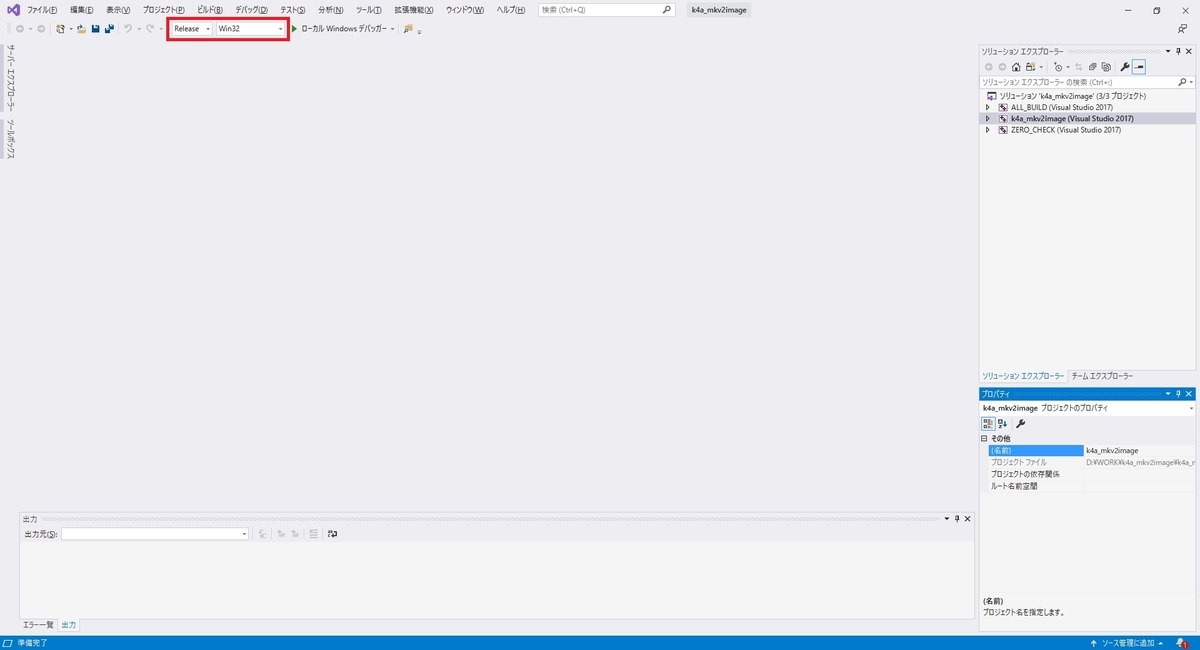Open the ビルド(B) menu
This screenshot has height=650, width=1200.
pyautogui.click(x=210, y=10)
